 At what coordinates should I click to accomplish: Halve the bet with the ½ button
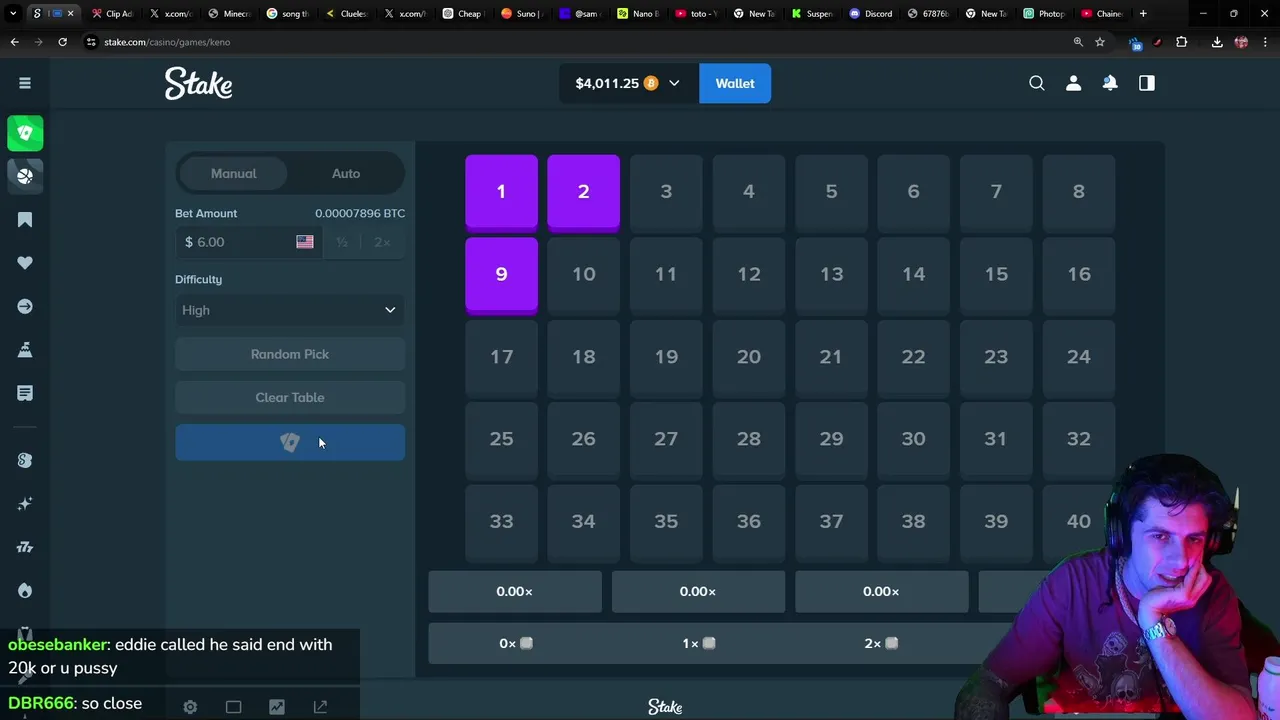342,242
